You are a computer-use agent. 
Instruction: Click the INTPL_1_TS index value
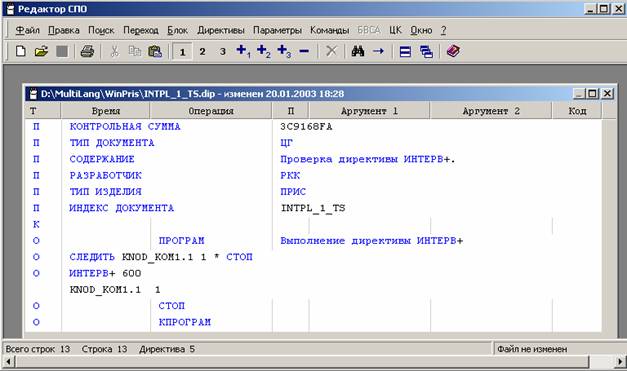click(313, 208)
